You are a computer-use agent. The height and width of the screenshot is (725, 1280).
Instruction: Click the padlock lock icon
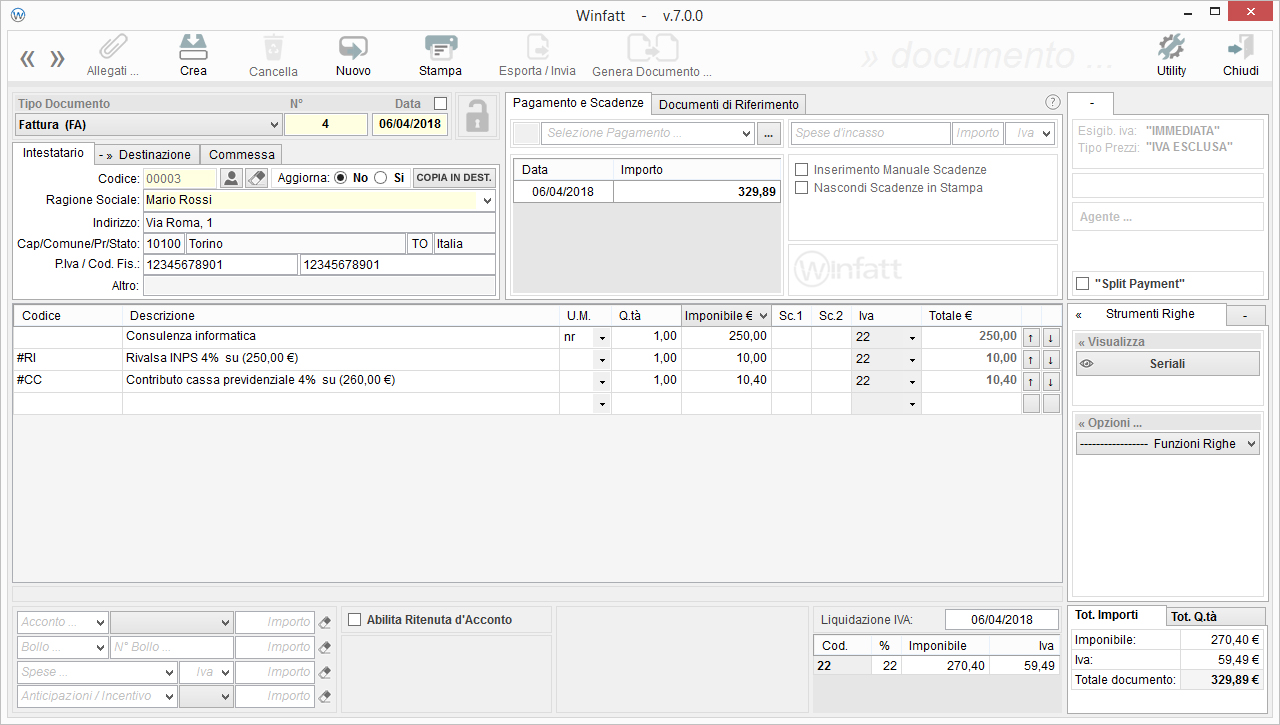pos(476,115)
